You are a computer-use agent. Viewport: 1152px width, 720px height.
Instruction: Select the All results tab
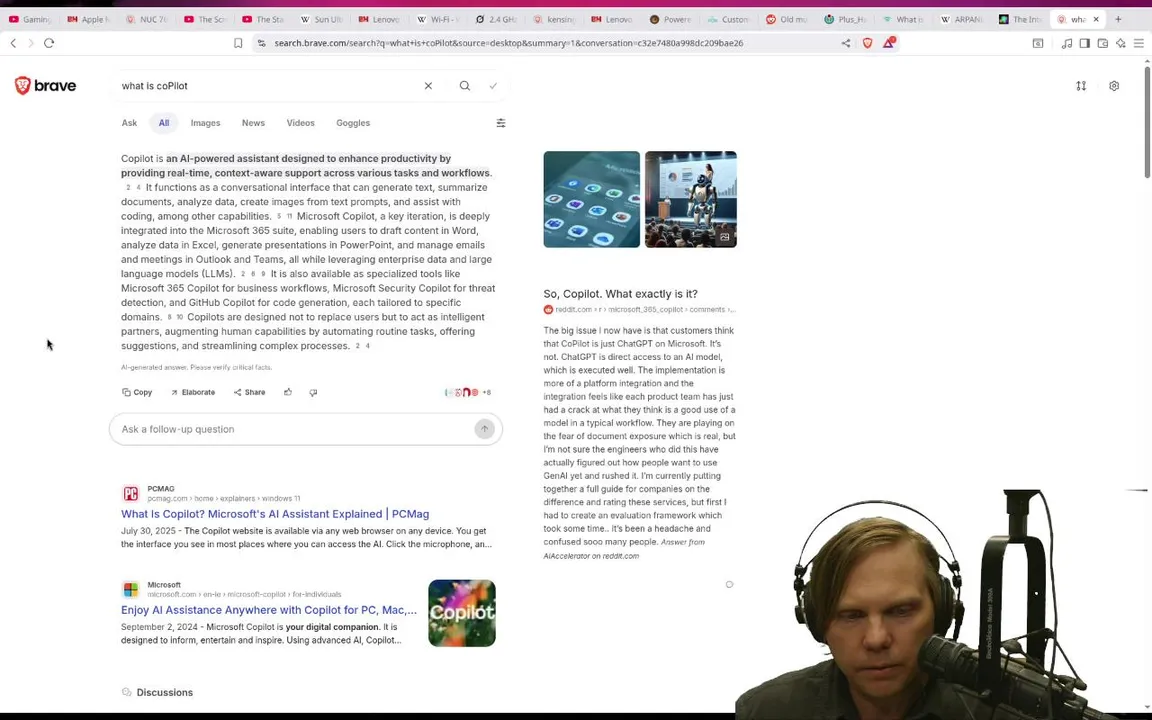[164, 123]
